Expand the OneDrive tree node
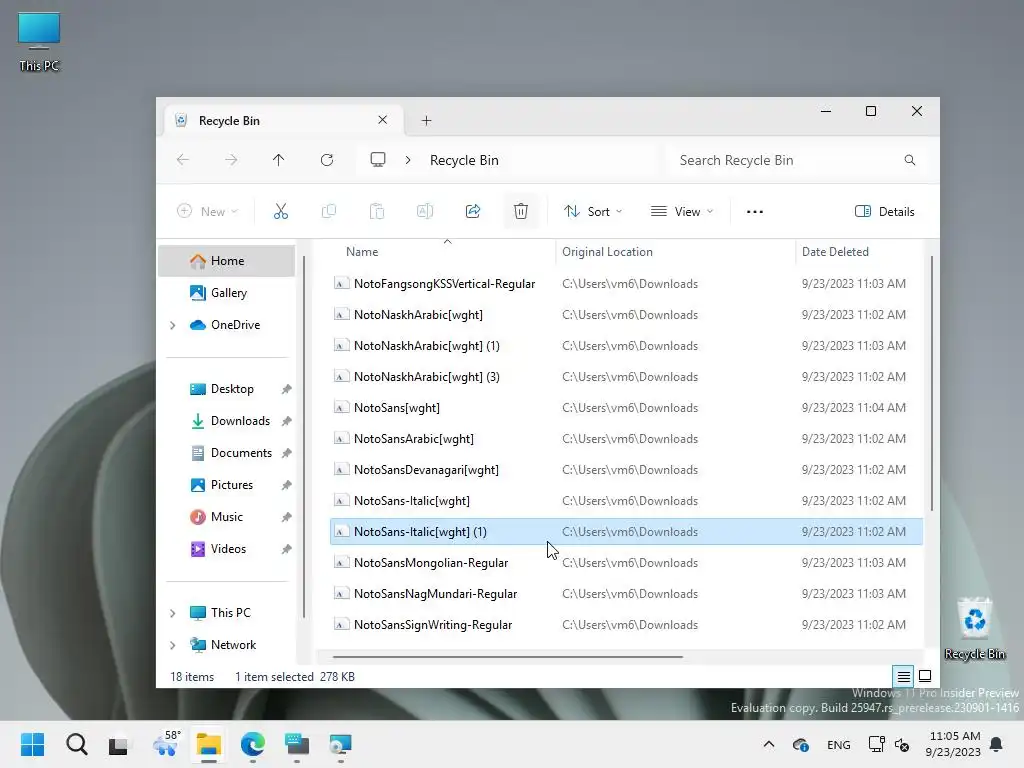This screenshot has width=1024, height=768. click(172, 325)
